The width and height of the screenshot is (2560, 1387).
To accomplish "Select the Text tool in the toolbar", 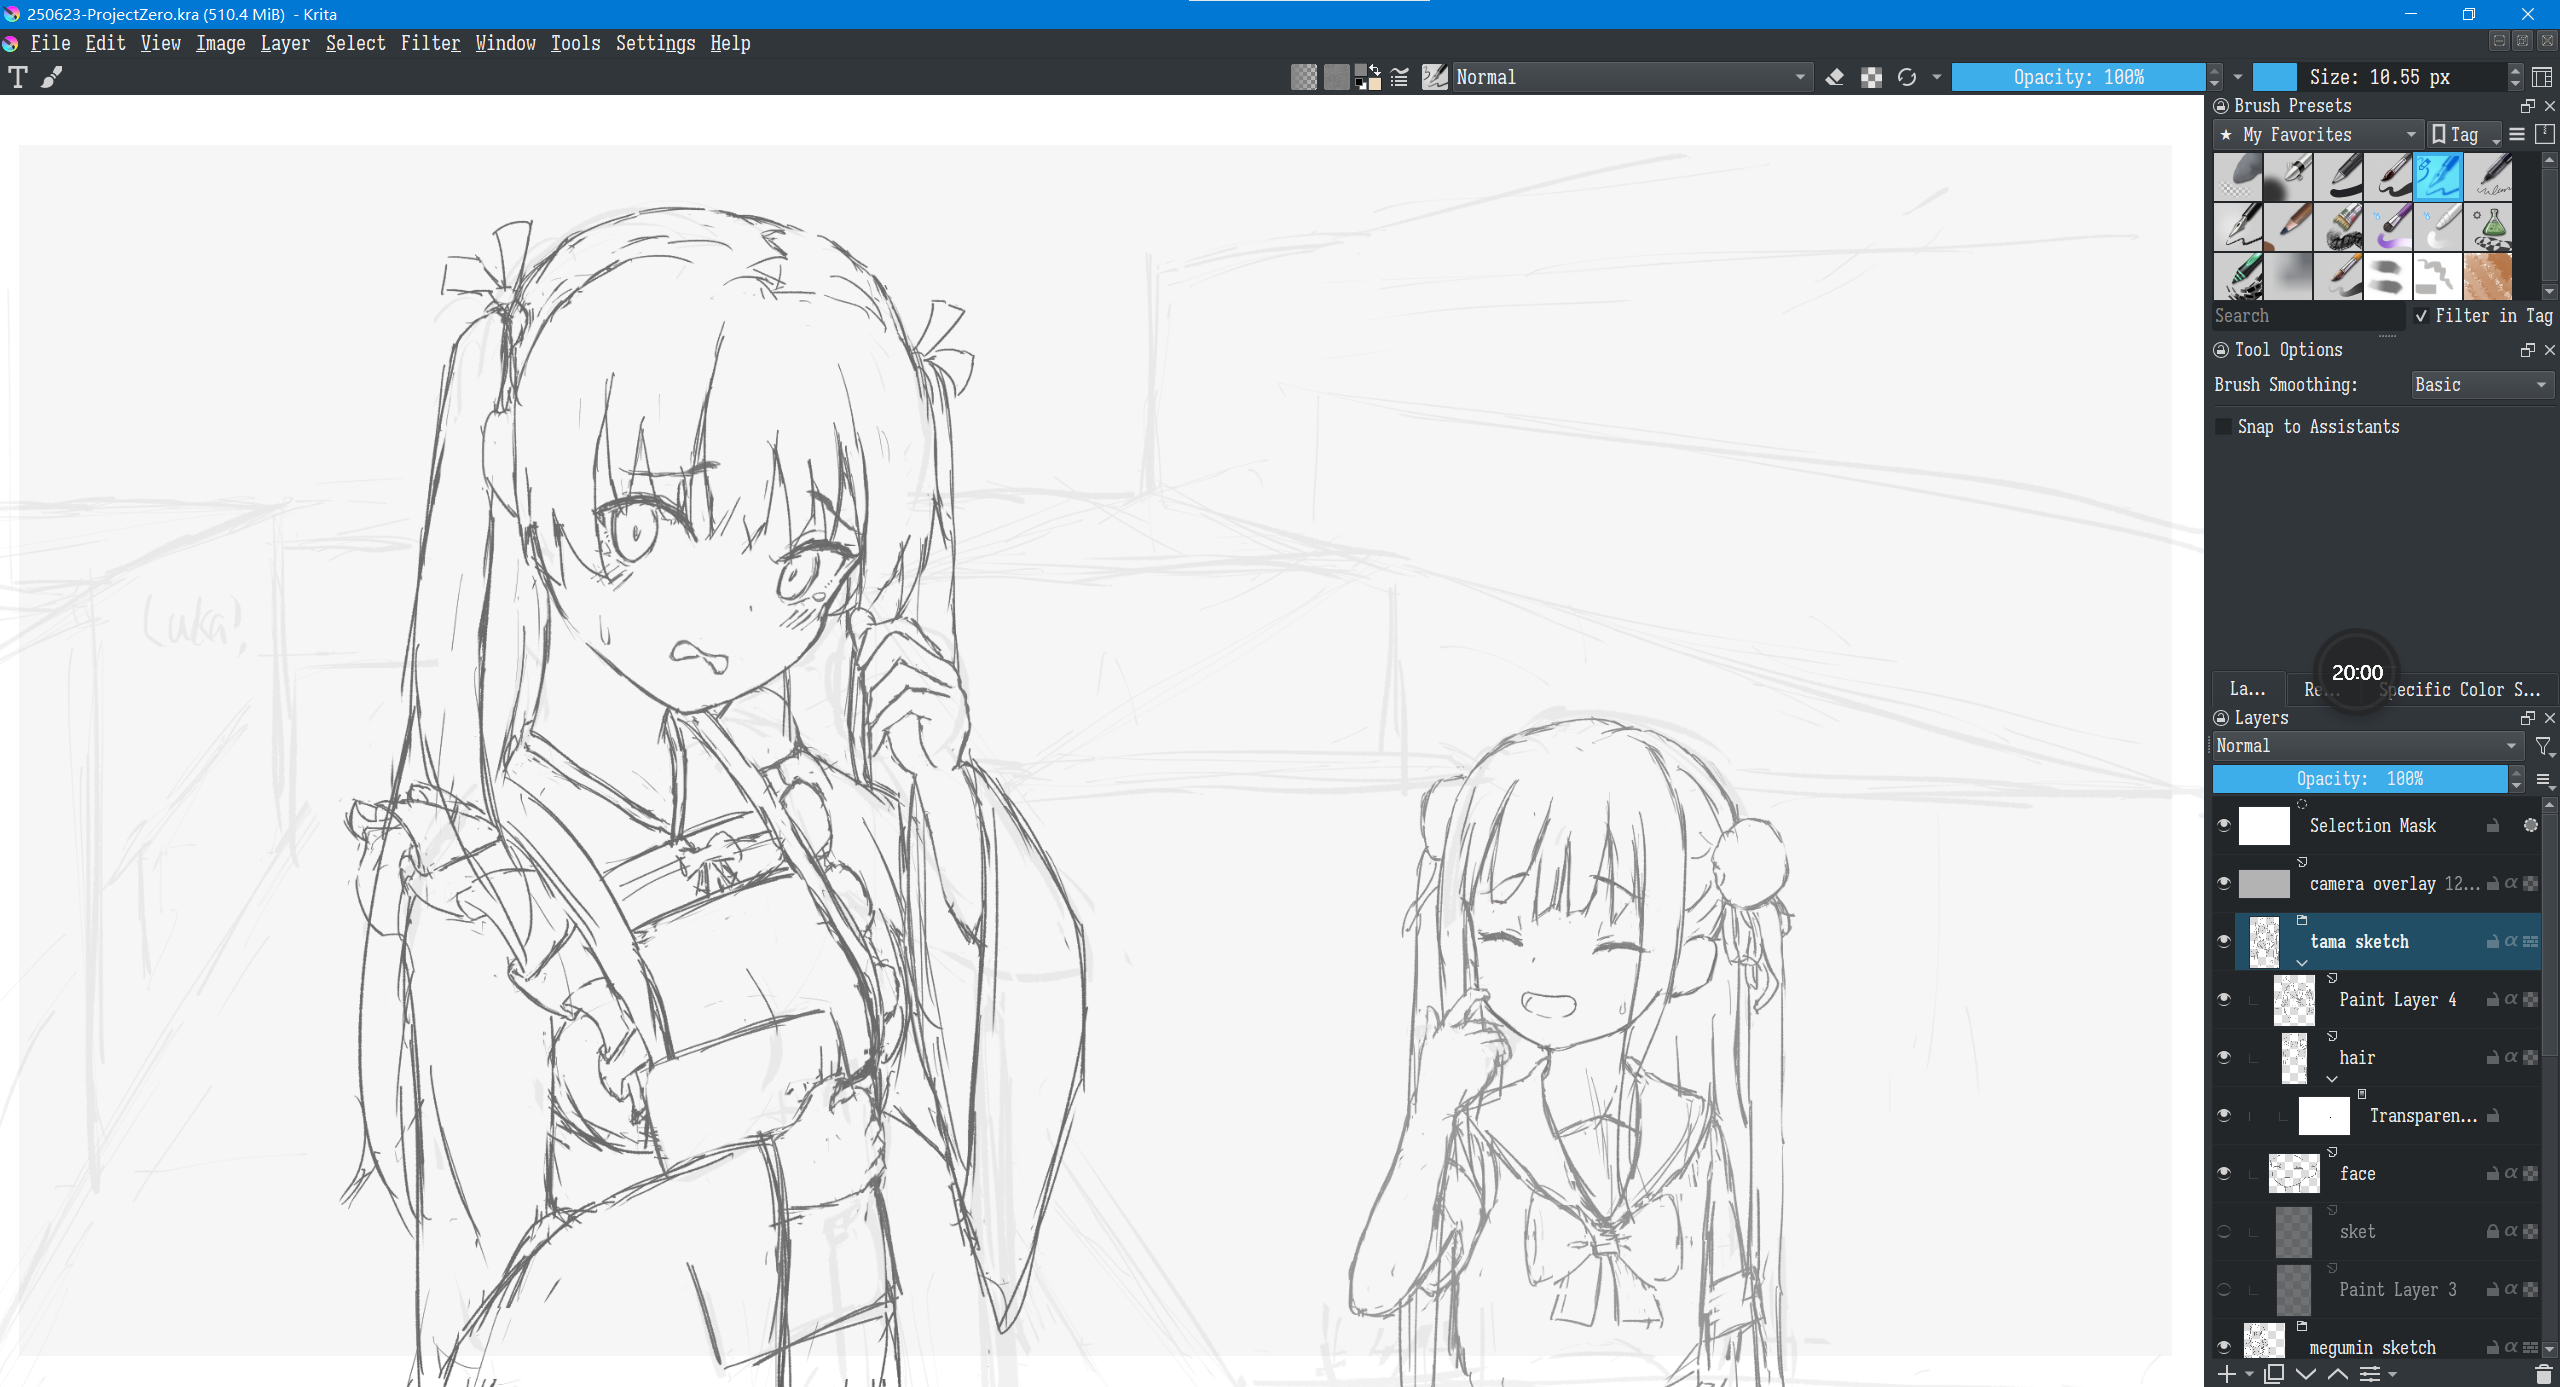I will point(18,77).
